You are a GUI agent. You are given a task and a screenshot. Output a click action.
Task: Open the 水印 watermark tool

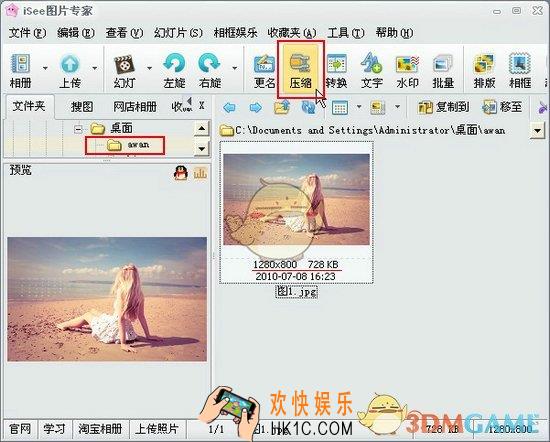pyautogui.click(x=407, y=70)
